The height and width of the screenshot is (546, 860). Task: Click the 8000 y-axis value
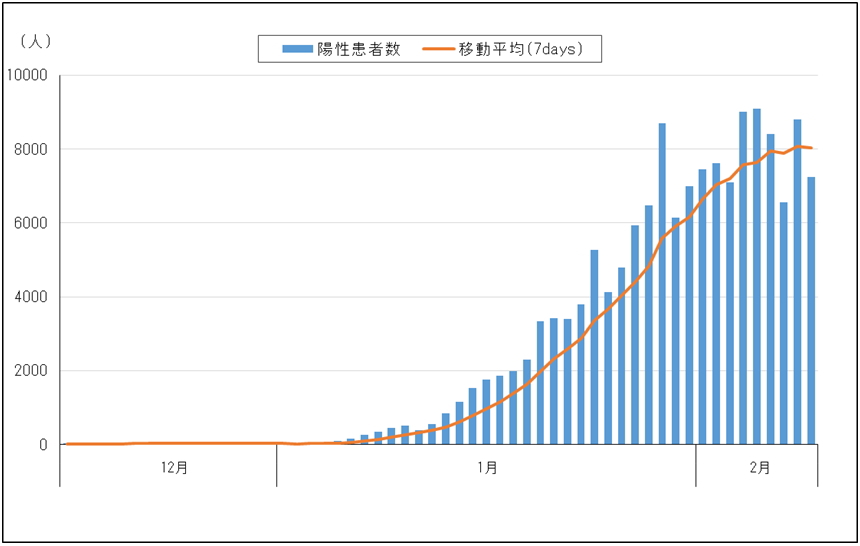(x=31, y=149)
